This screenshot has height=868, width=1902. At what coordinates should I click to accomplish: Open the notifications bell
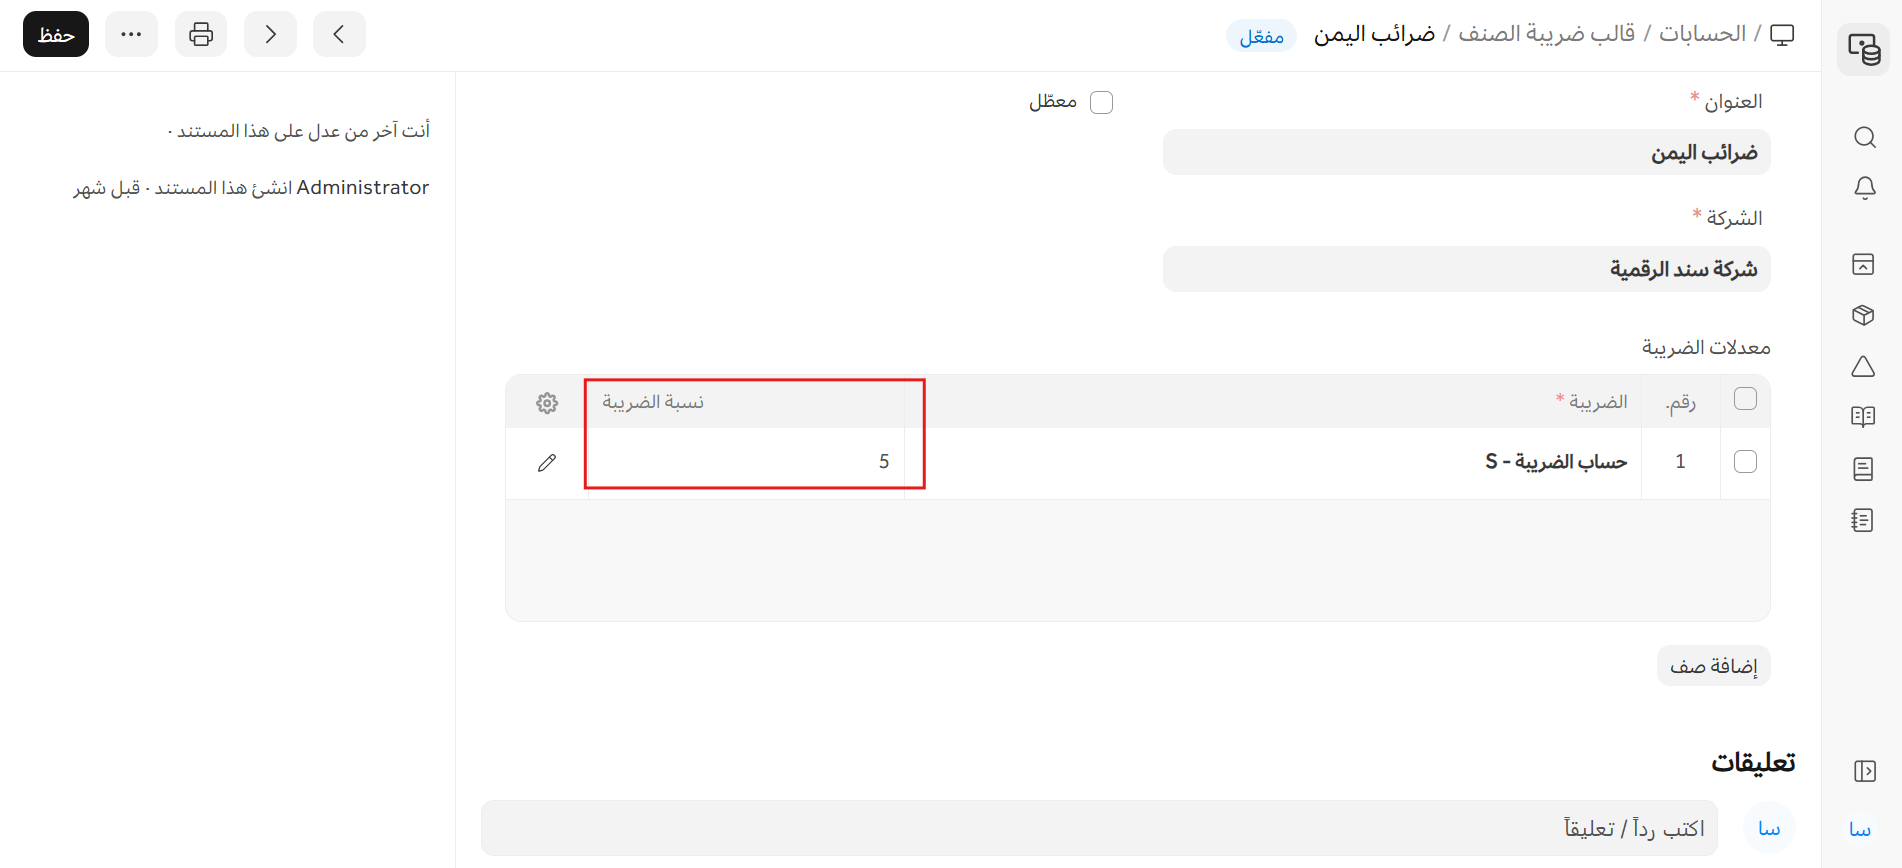point(1864,188)
